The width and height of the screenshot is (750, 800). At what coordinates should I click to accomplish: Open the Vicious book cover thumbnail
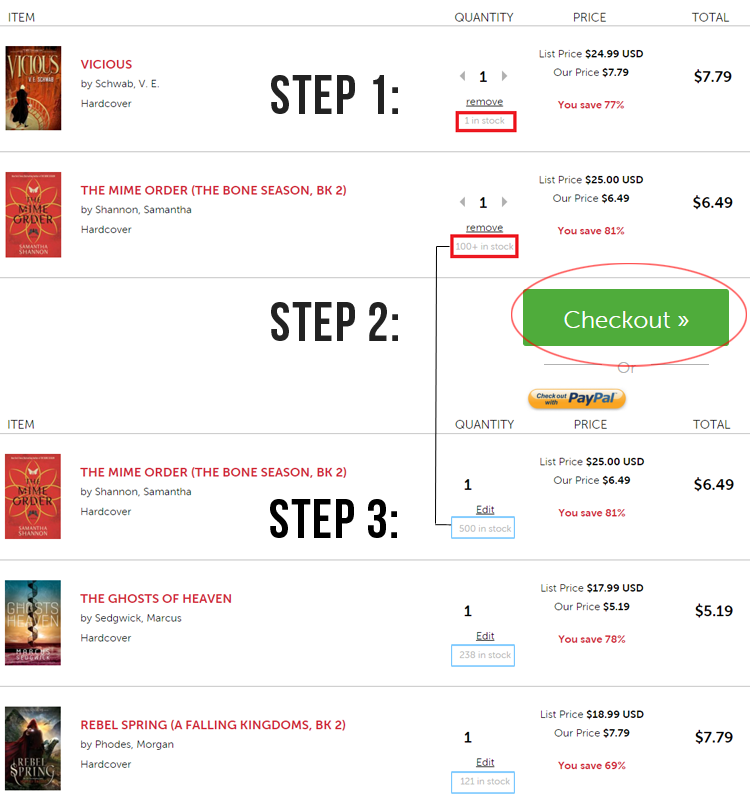(33, 88)
